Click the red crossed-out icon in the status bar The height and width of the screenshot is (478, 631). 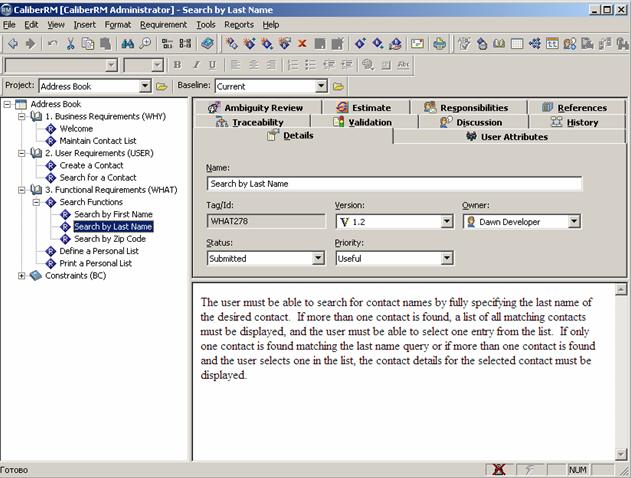(x=499, y=469)
